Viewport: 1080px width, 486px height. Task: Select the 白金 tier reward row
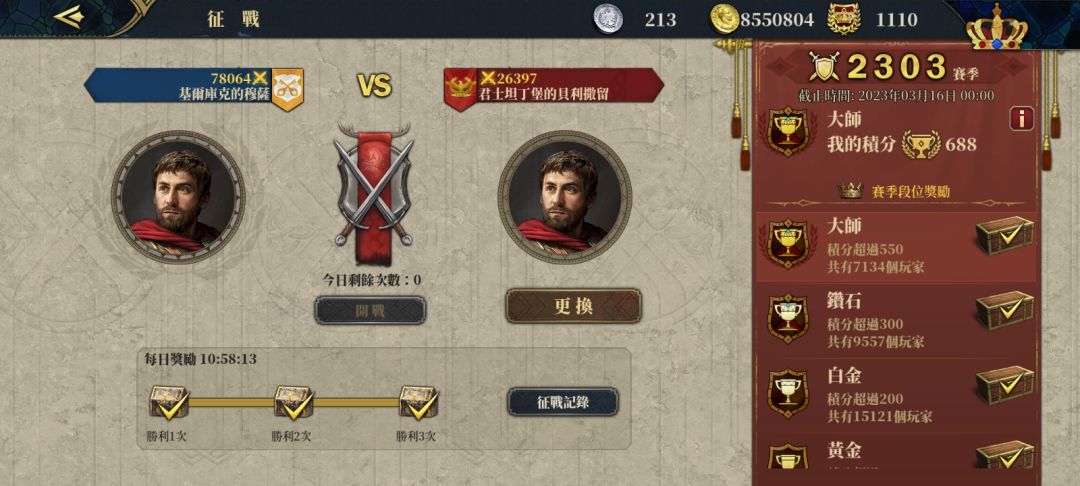pos(897,395)
